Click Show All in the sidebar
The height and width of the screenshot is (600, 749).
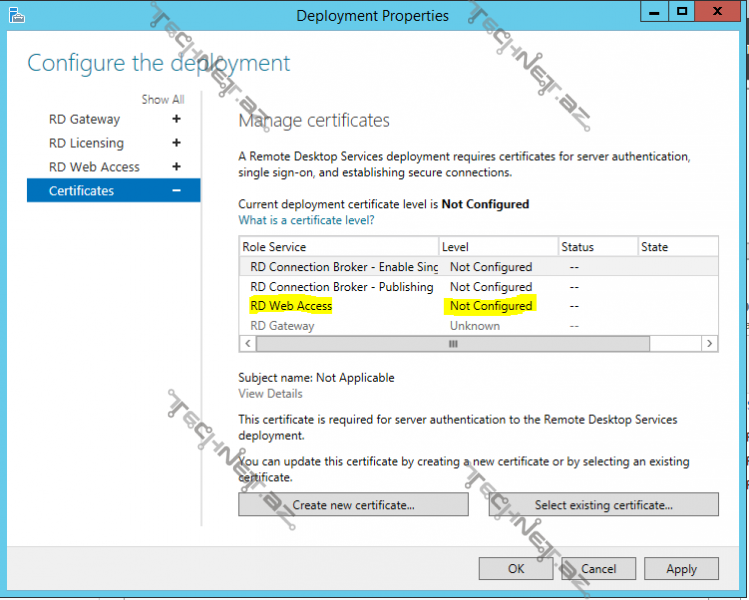[162, 99]
